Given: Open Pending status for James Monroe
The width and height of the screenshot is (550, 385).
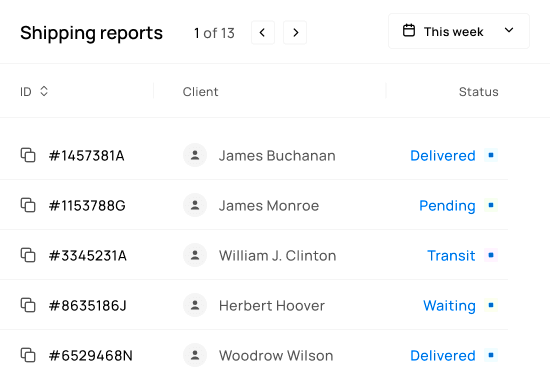Looking at the screenshot, I should coord(447,206).
